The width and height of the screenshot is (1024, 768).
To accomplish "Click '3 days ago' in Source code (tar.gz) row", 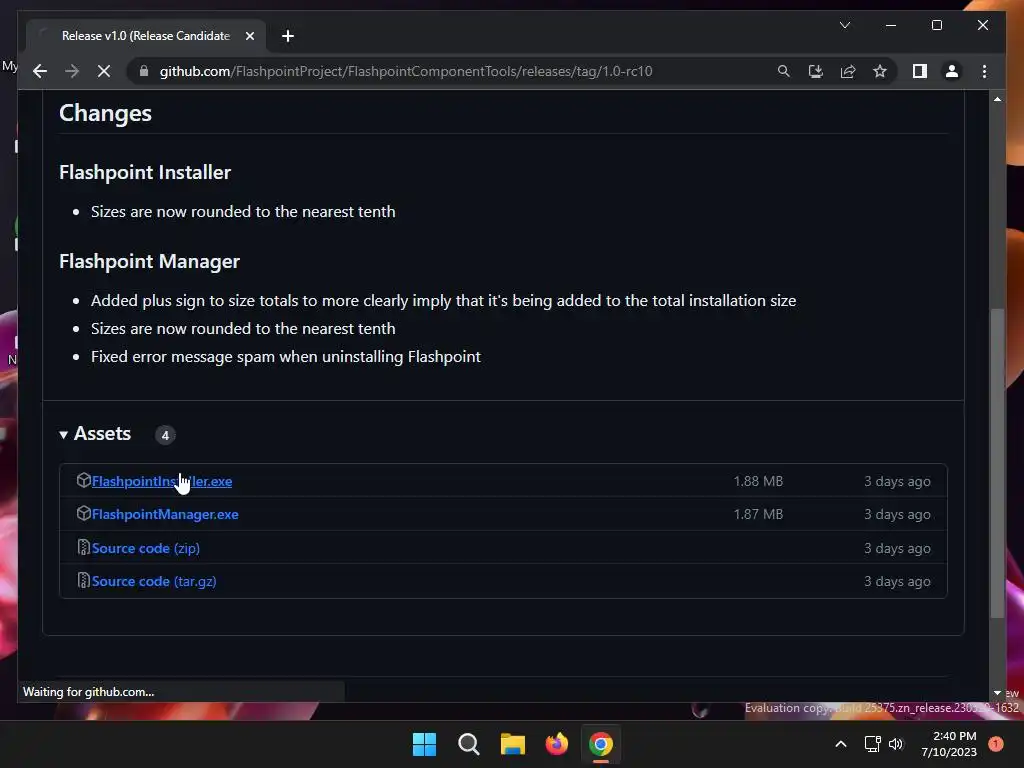I will tap(897, 581).
